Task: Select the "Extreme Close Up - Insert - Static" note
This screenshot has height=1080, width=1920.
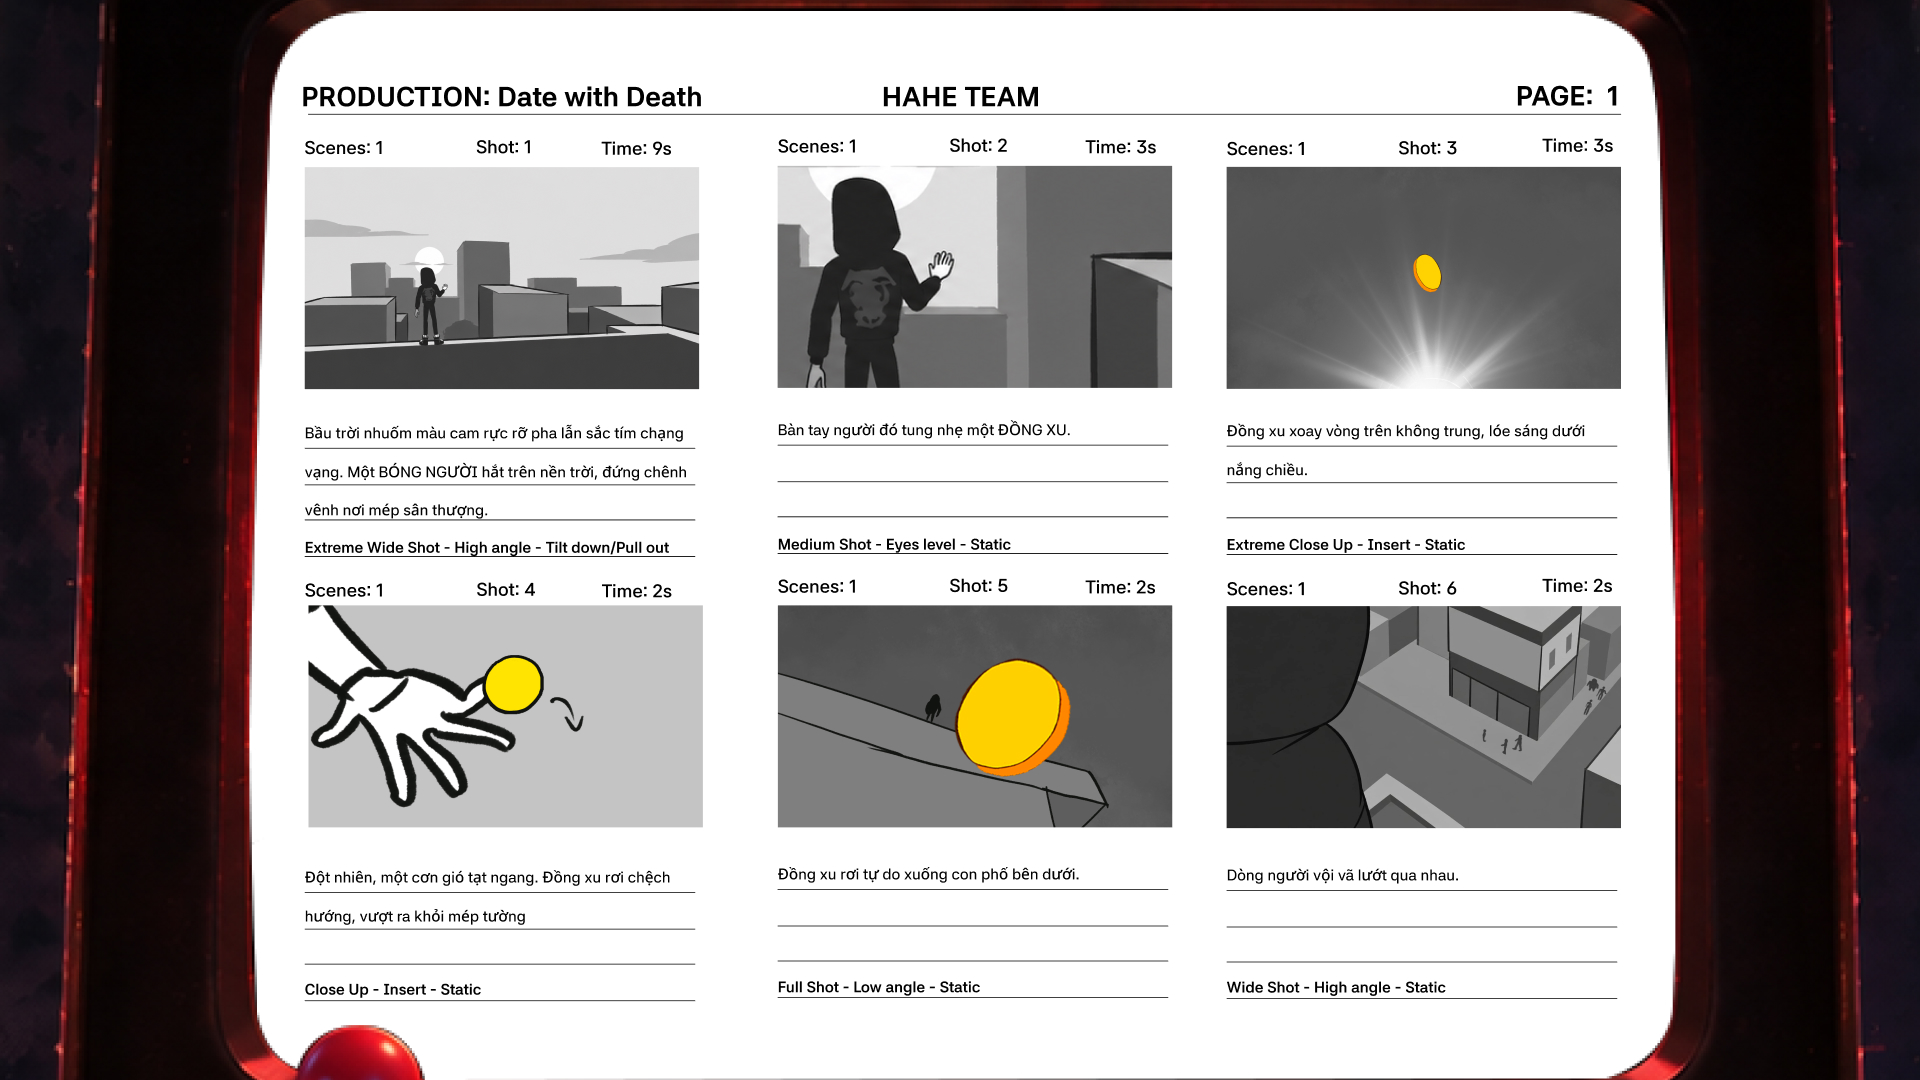Action: pos(1345,545)
